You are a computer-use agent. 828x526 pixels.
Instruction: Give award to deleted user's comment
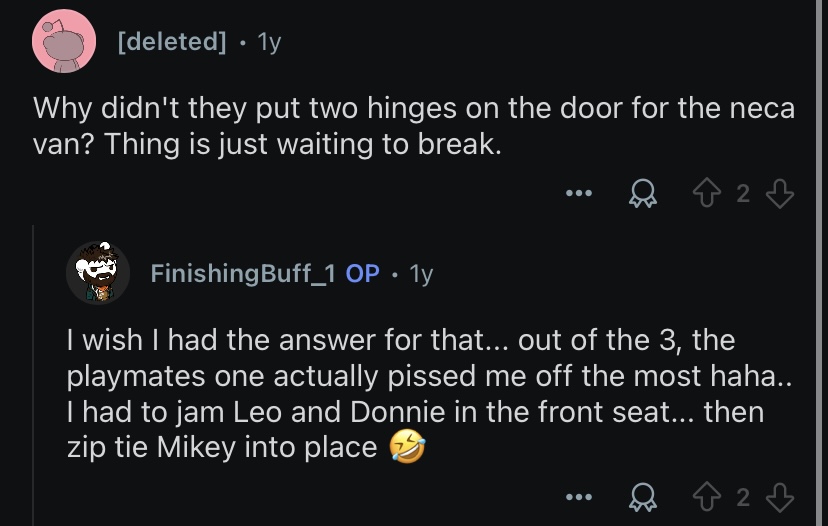point(643,193)
